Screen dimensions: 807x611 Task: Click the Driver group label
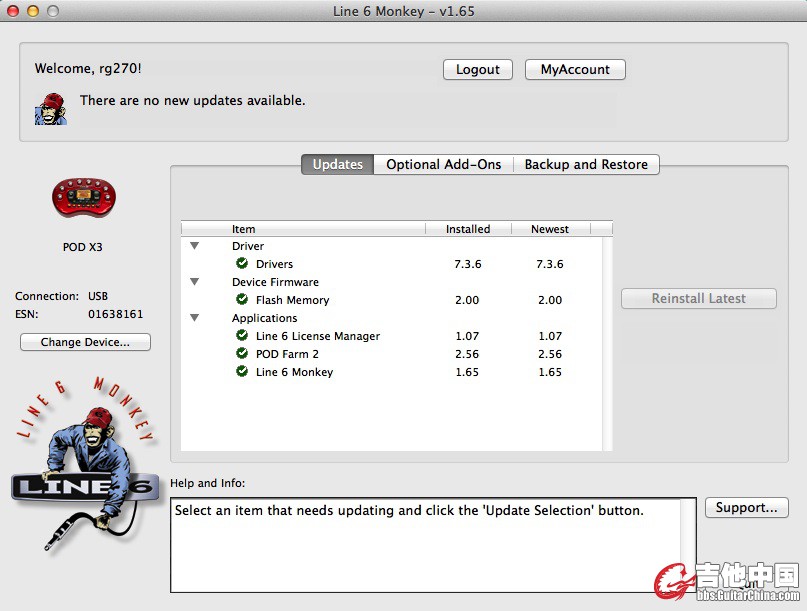tap(248, 246)
